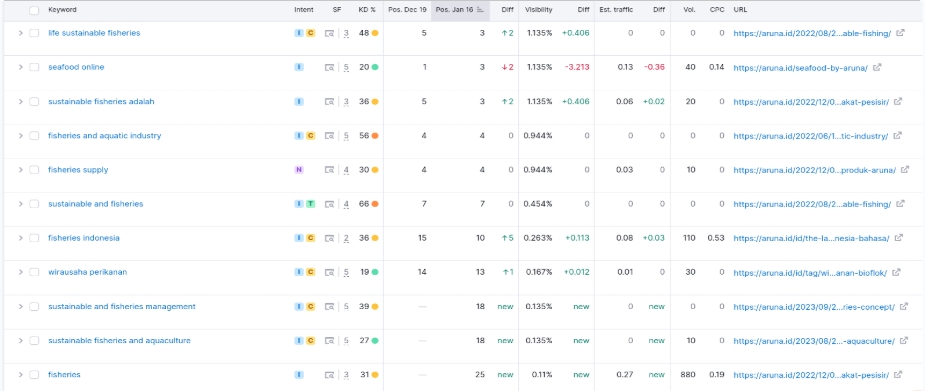Screen dimensions: 925x391
Task: Expand the sustainable and fisheries management row
Action: tap(21, 307)
